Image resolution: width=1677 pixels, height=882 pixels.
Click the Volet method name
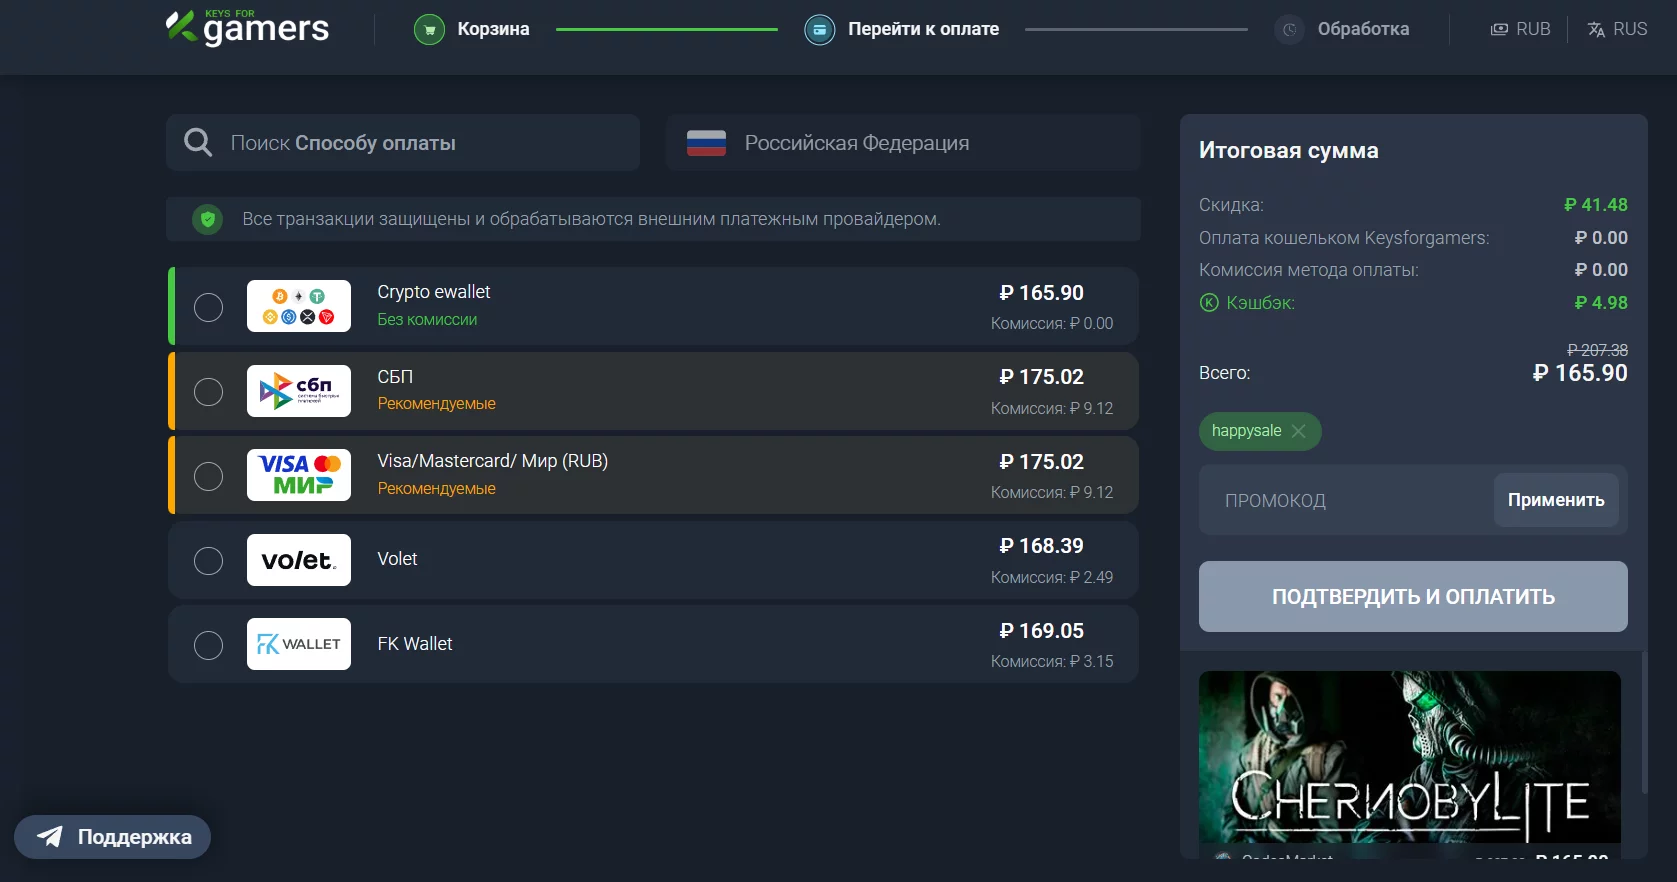pos(397,559)
